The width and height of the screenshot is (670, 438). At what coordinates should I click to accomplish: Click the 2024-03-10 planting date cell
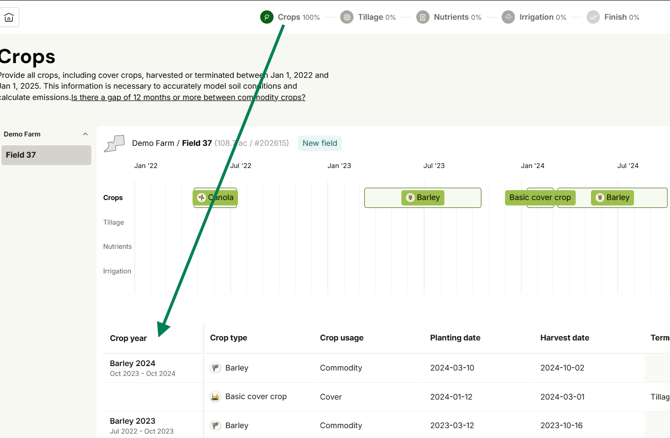point(452,368)
